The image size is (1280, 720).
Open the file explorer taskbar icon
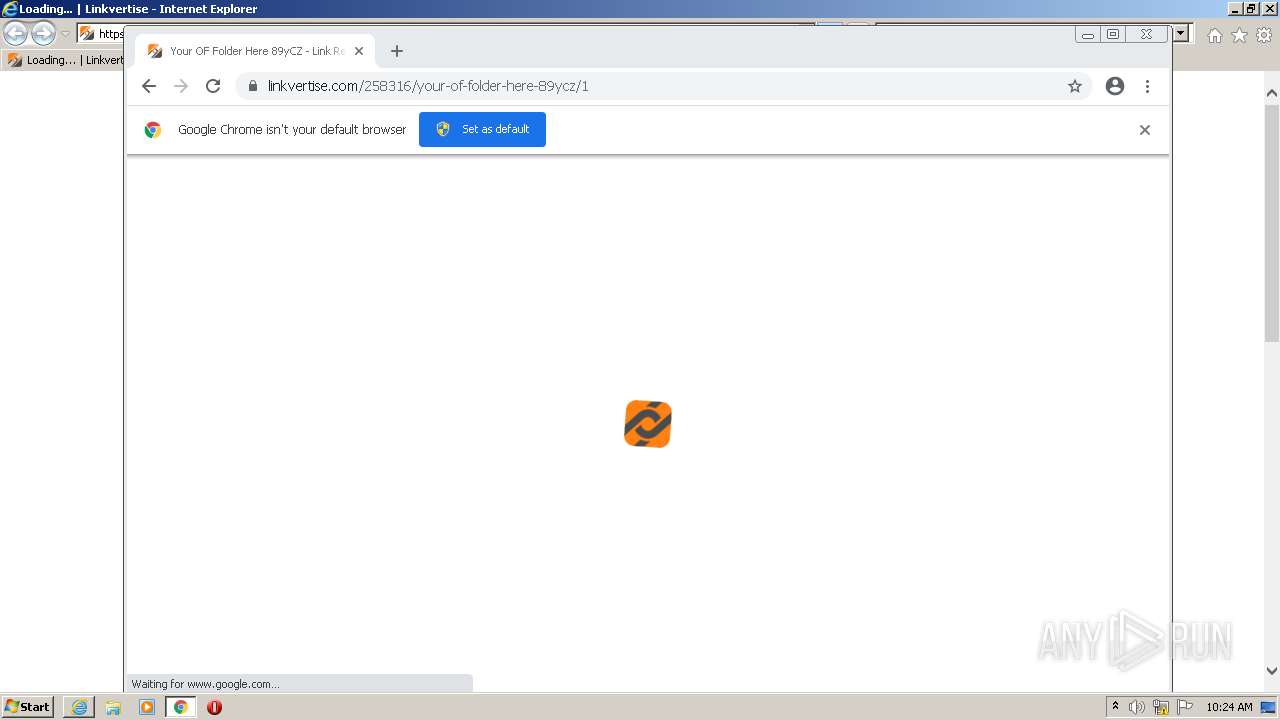pos(113,707)
